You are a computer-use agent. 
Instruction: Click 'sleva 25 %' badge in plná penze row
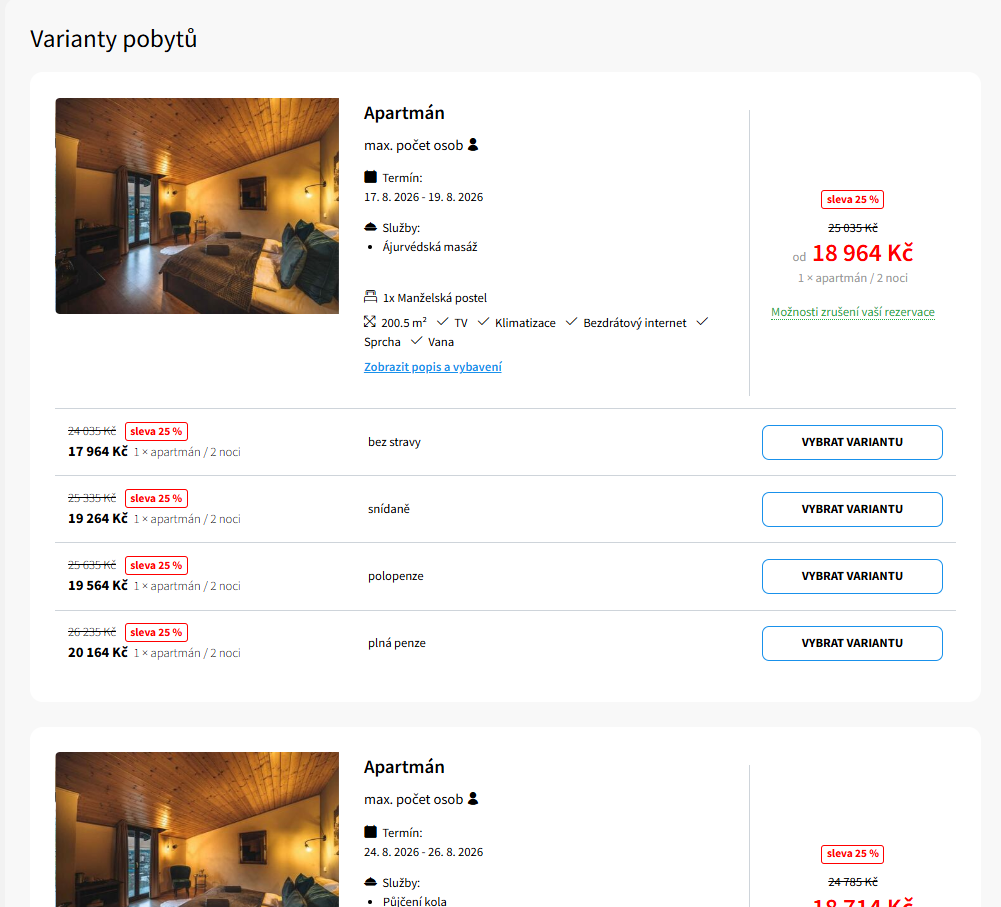156,633
